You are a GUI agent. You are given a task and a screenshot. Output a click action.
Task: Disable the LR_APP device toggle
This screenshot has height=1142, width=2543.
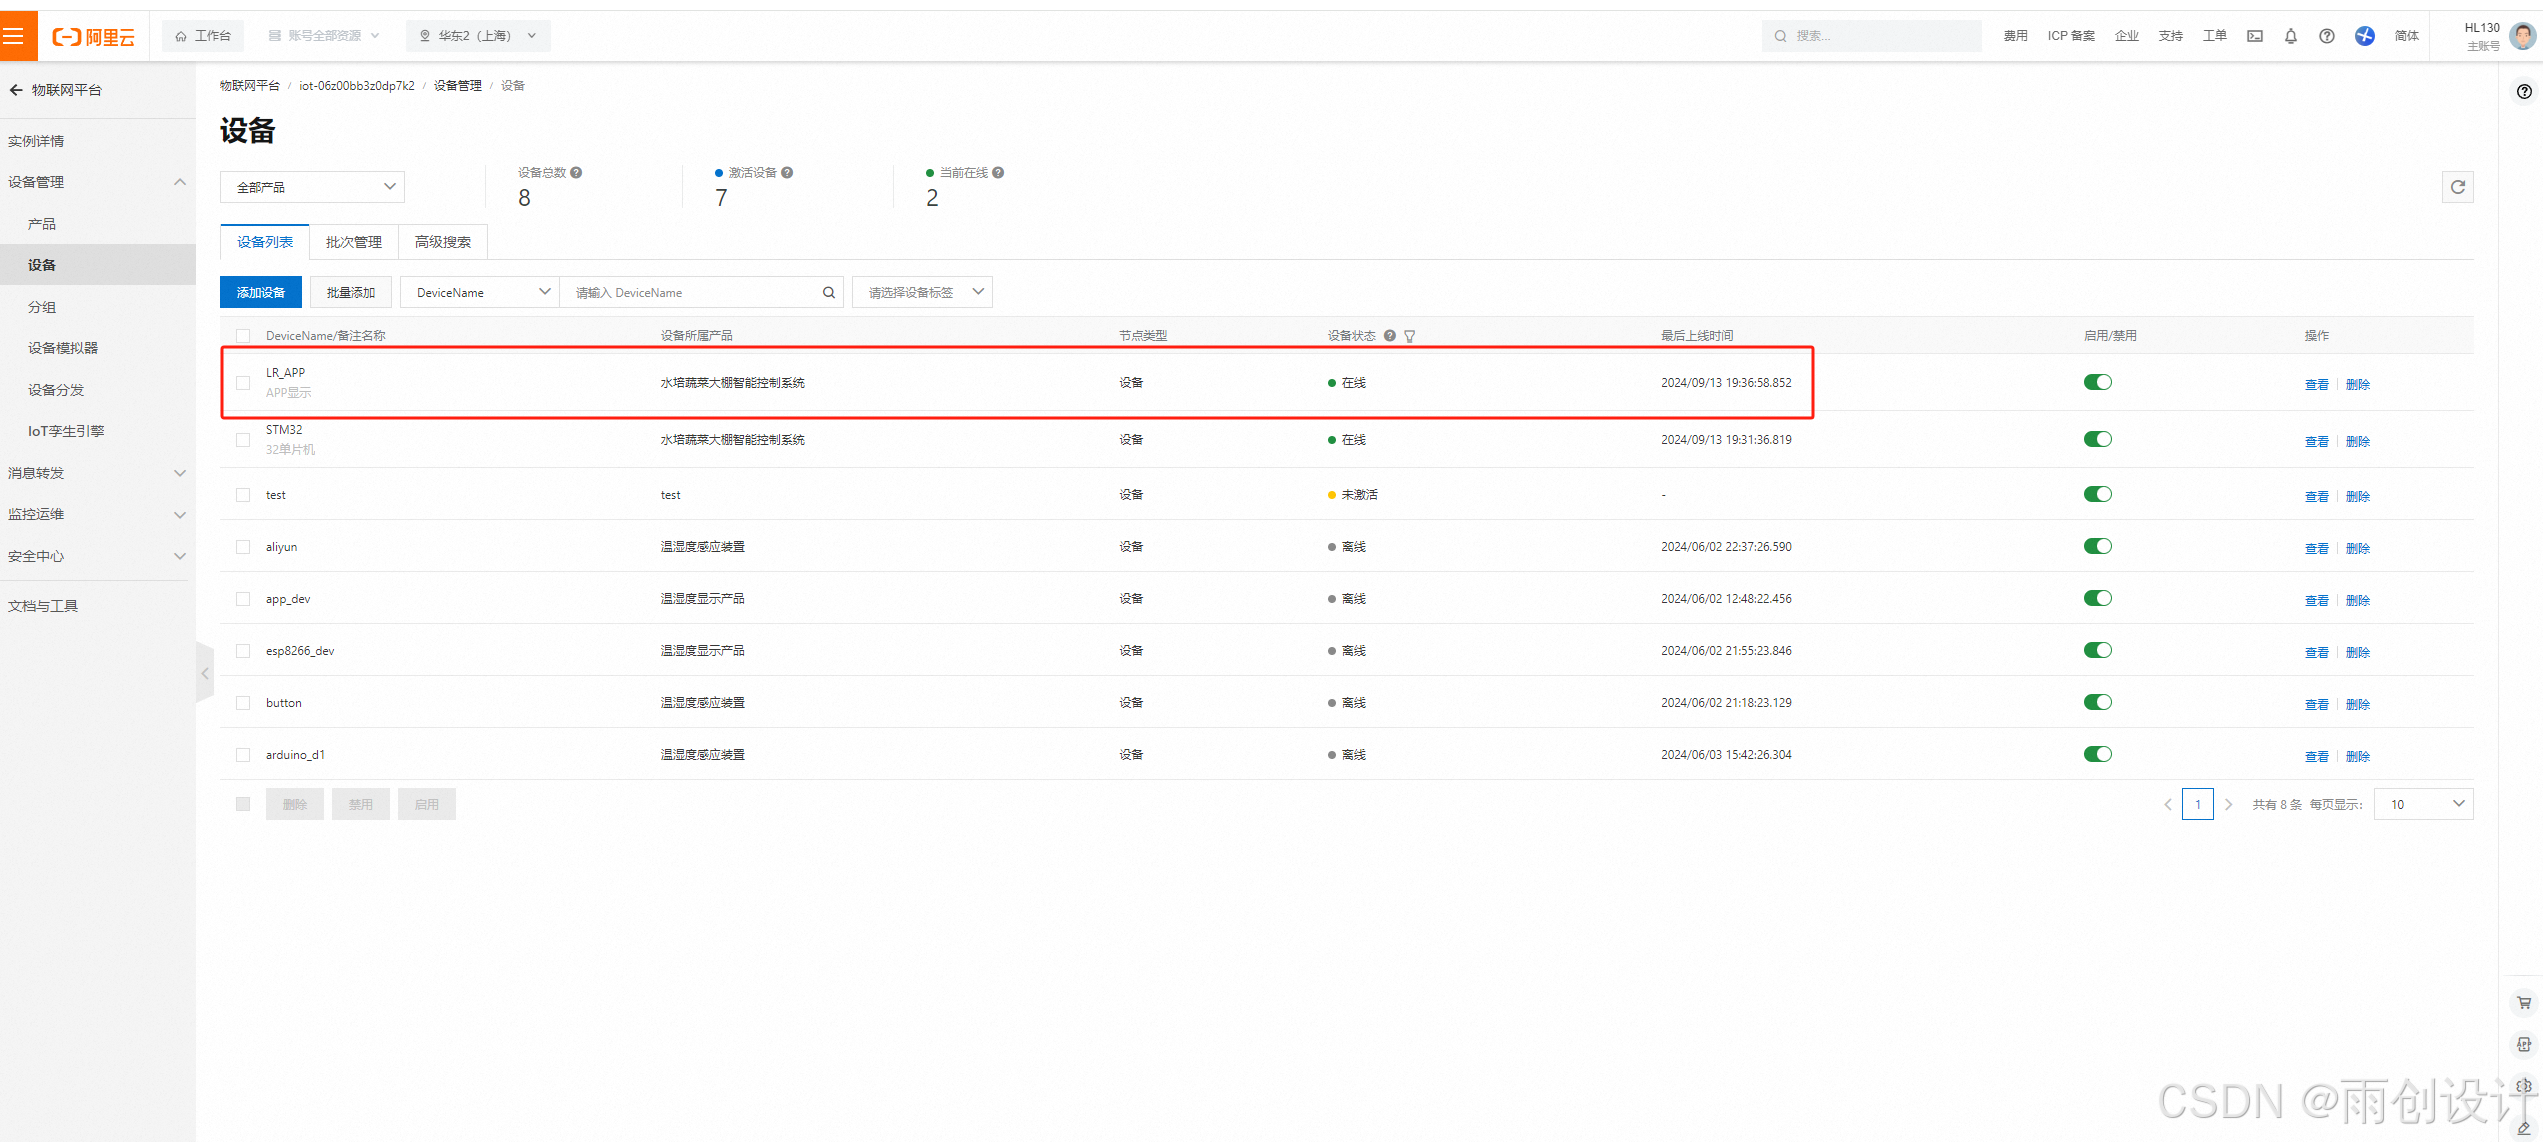point(2097,382)
